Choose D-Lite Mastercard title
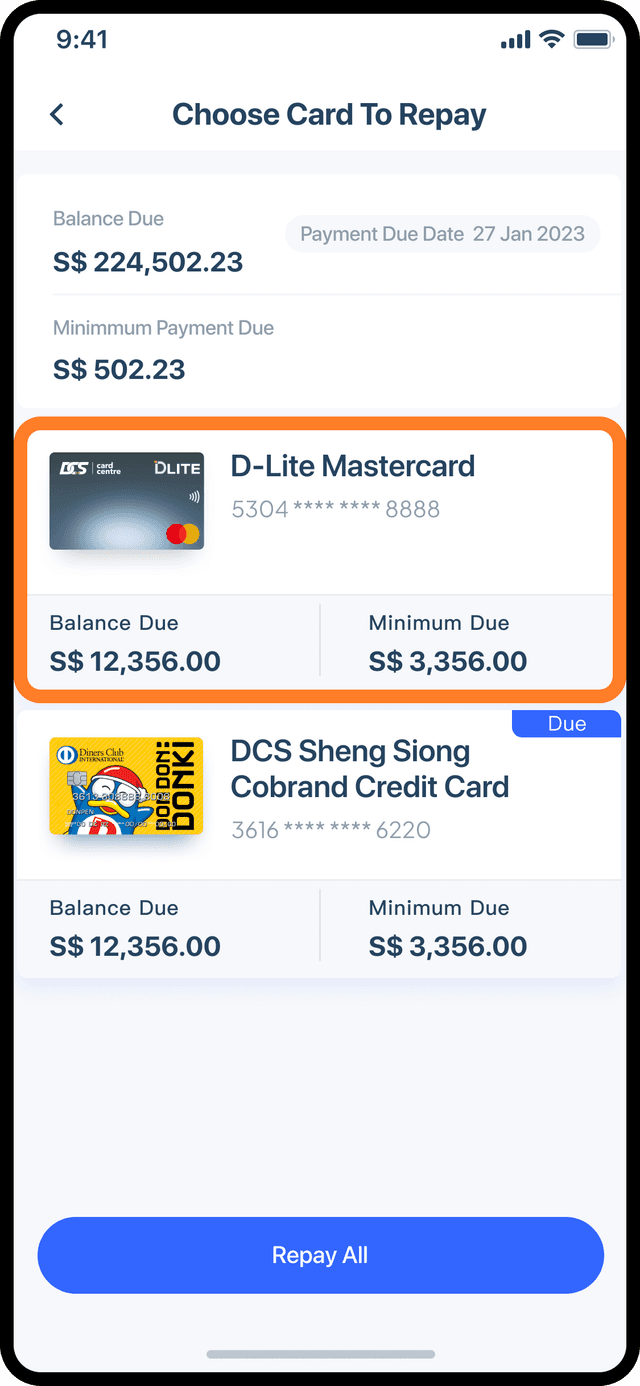Image resolution: width=640 pixels, height=1386 pixels. (x=353, y=466)
